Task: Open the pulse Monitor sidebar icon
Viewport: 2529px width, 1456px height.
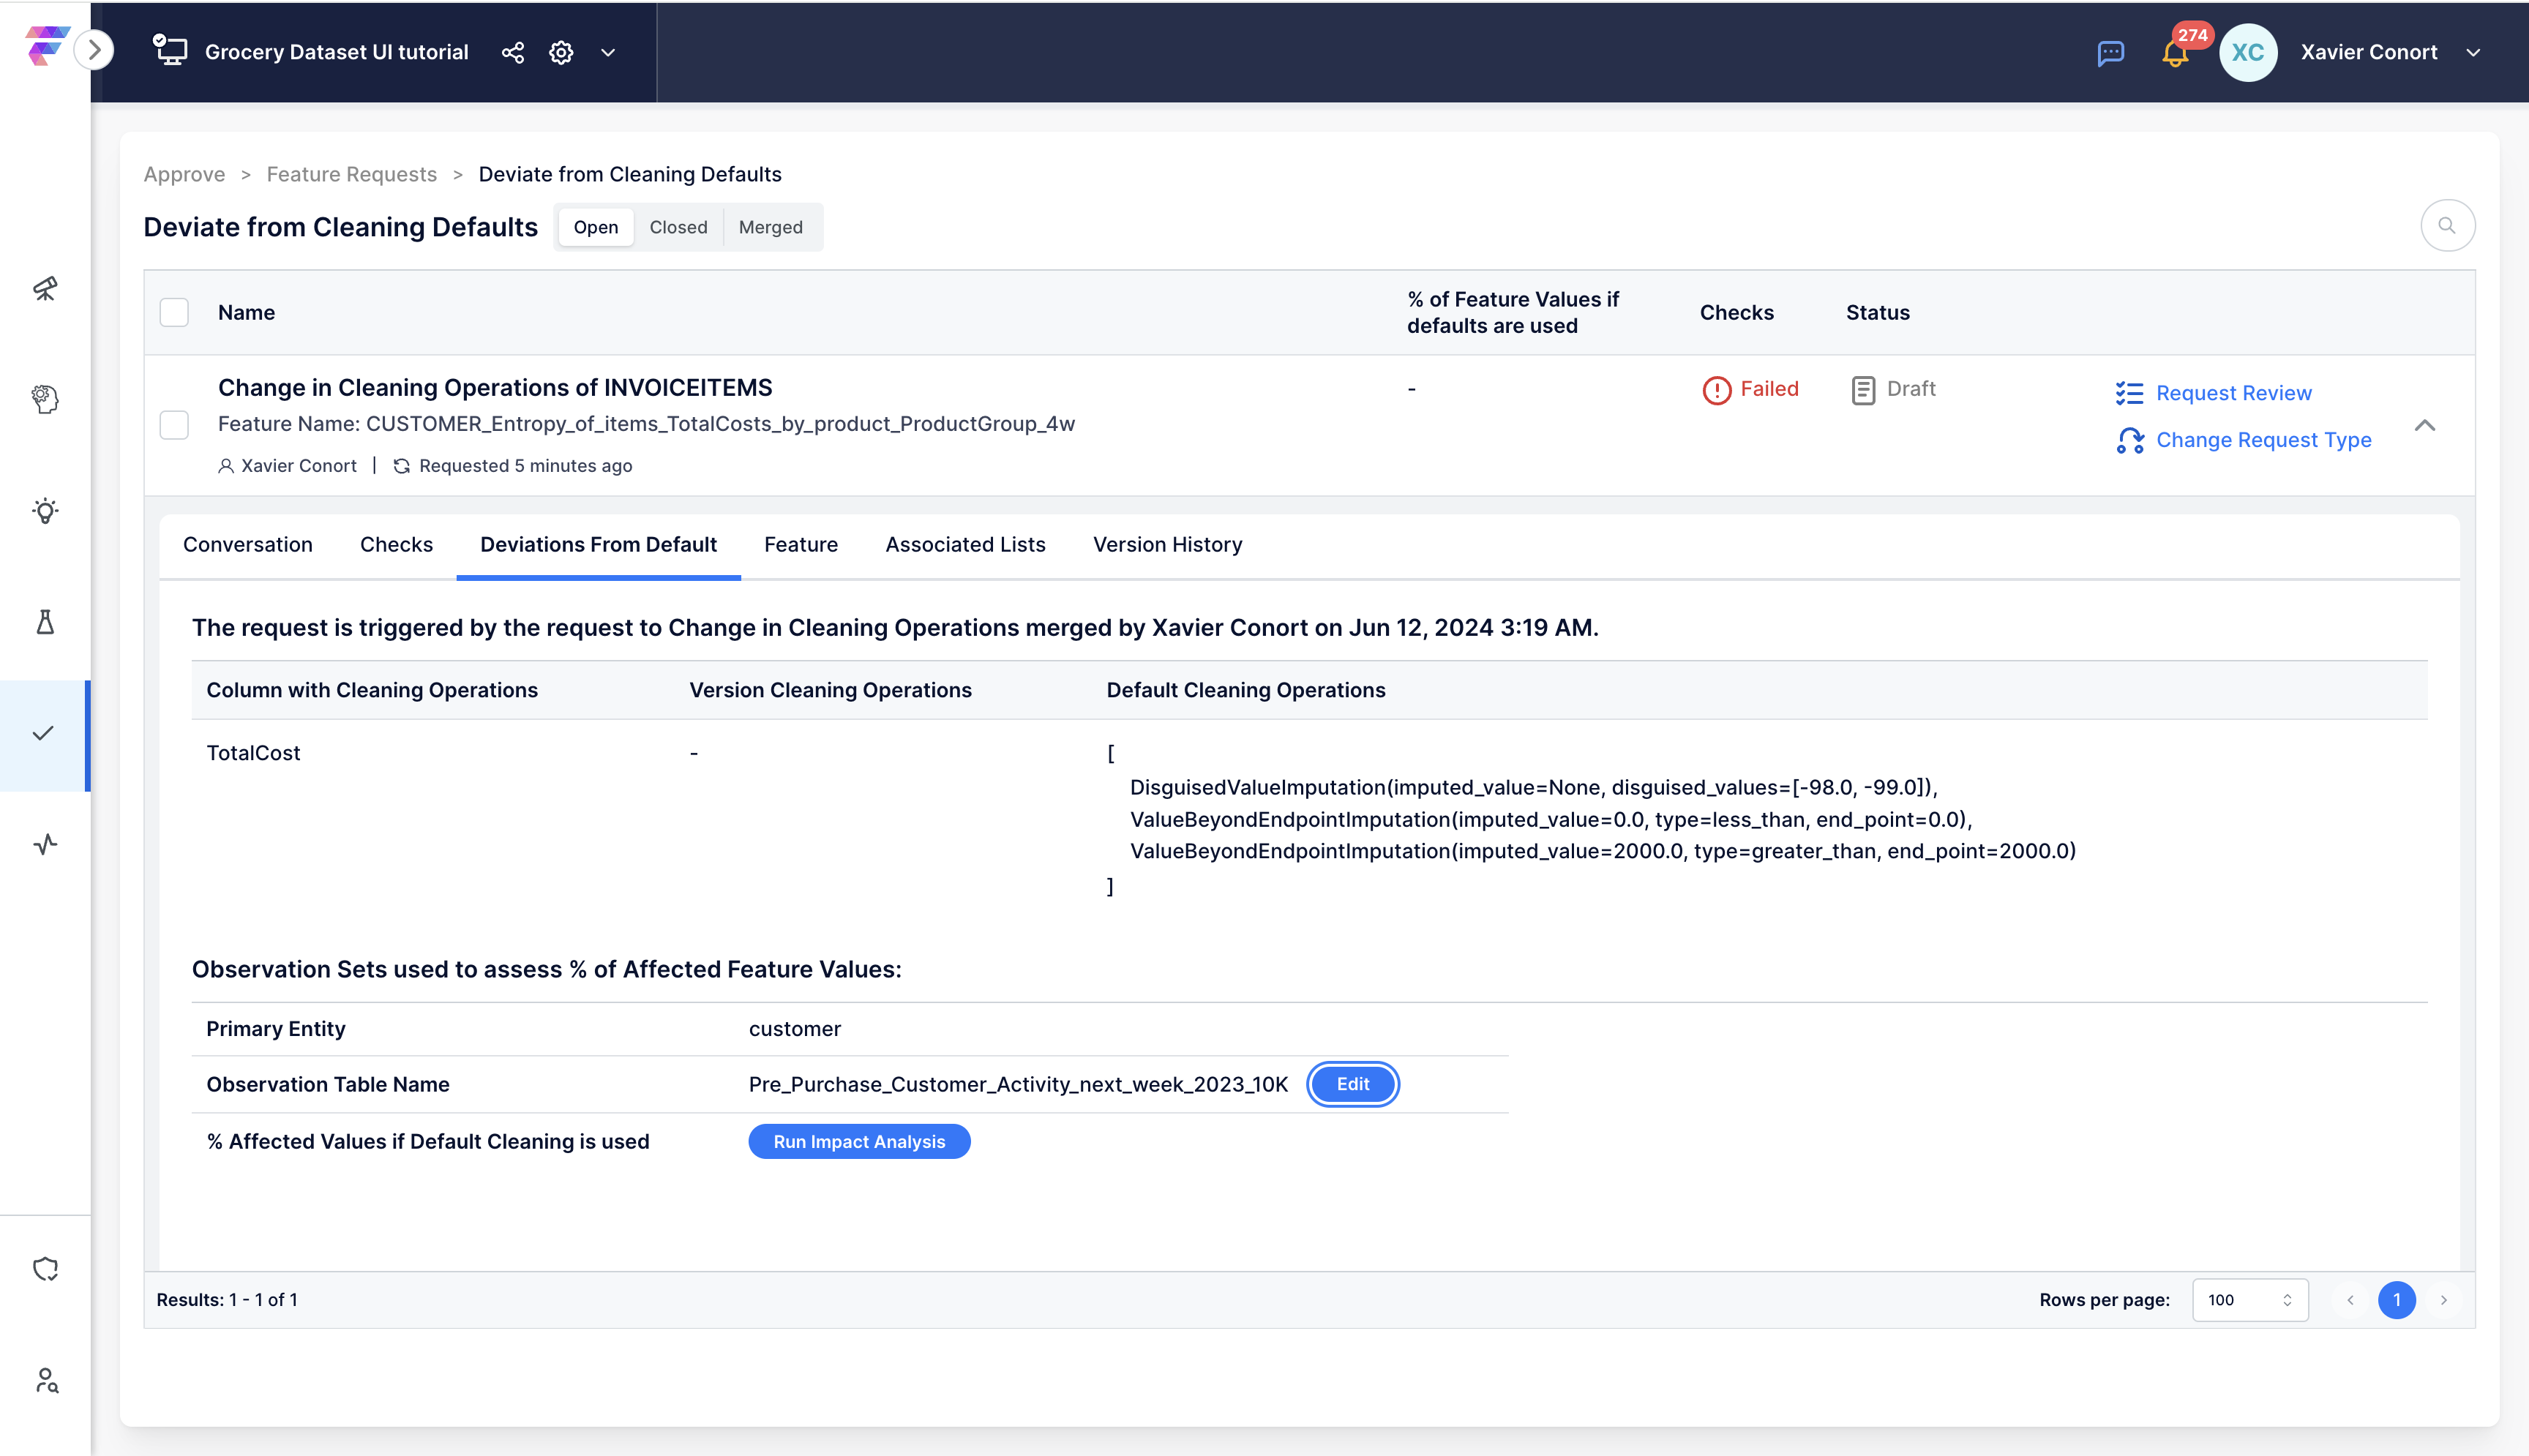Action: [45, 845]
